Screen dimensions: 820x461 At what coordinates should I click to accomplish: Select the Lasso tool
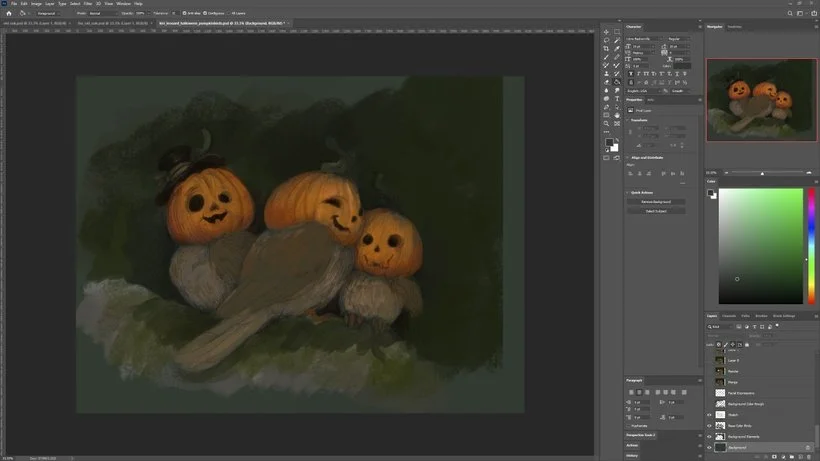[x=607, y=40]
